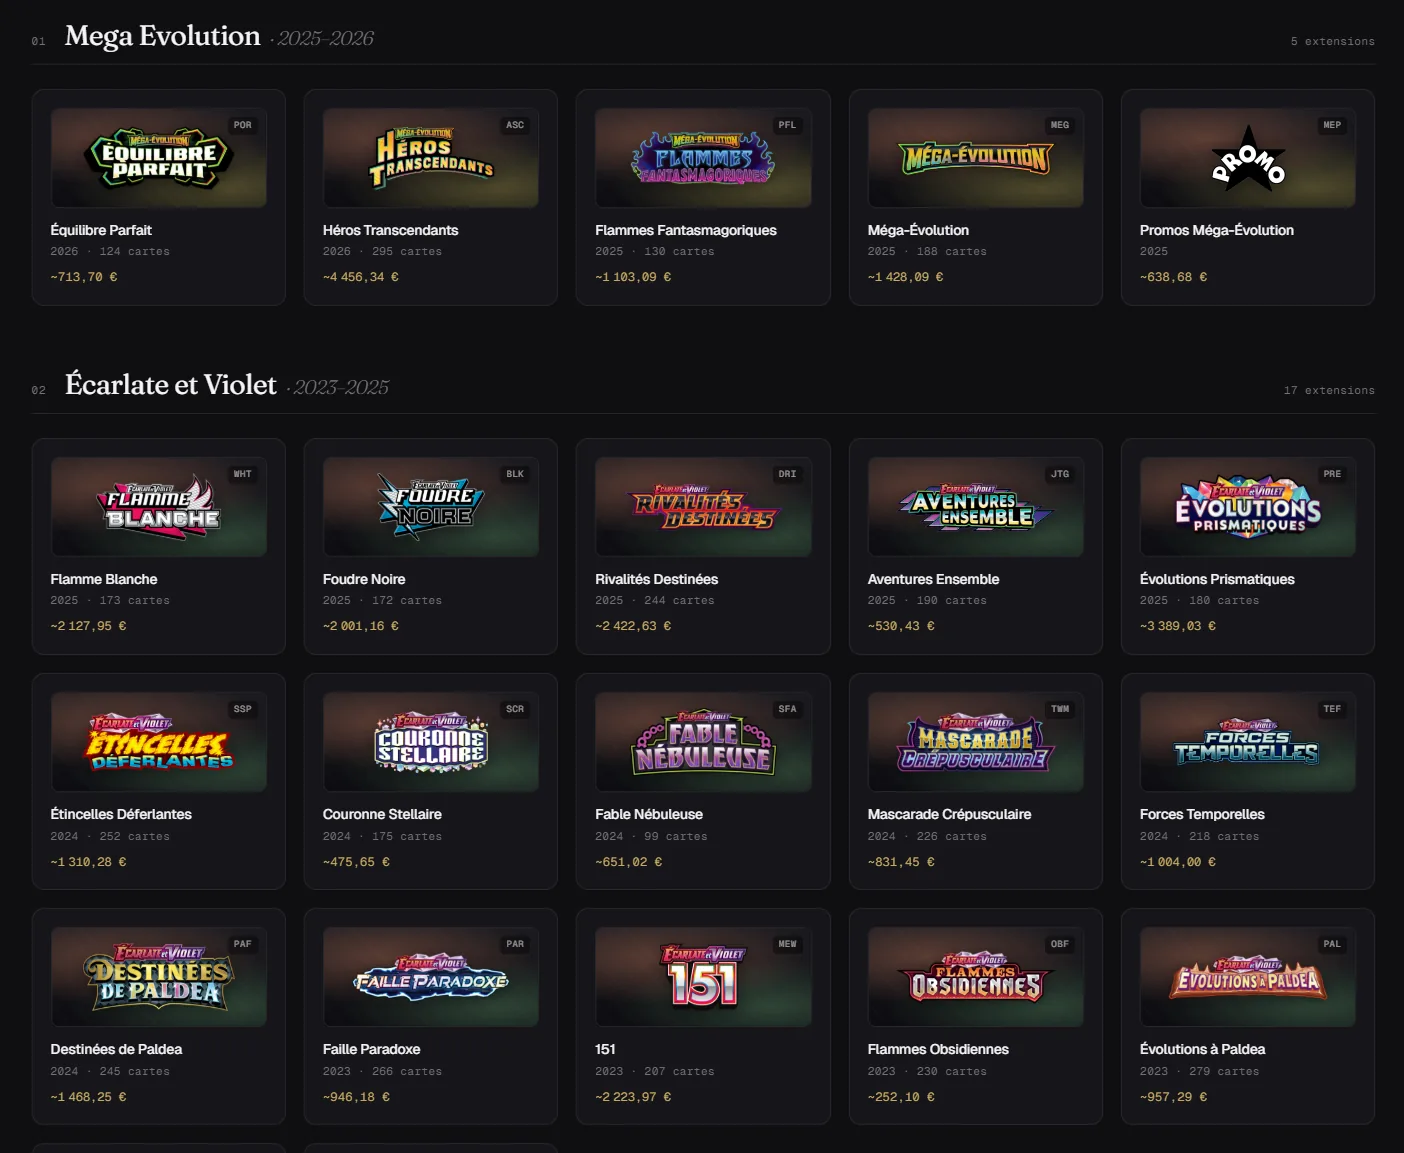
Task: Go to the Aventures Ensemble title
Action: (x=934, y=579)
